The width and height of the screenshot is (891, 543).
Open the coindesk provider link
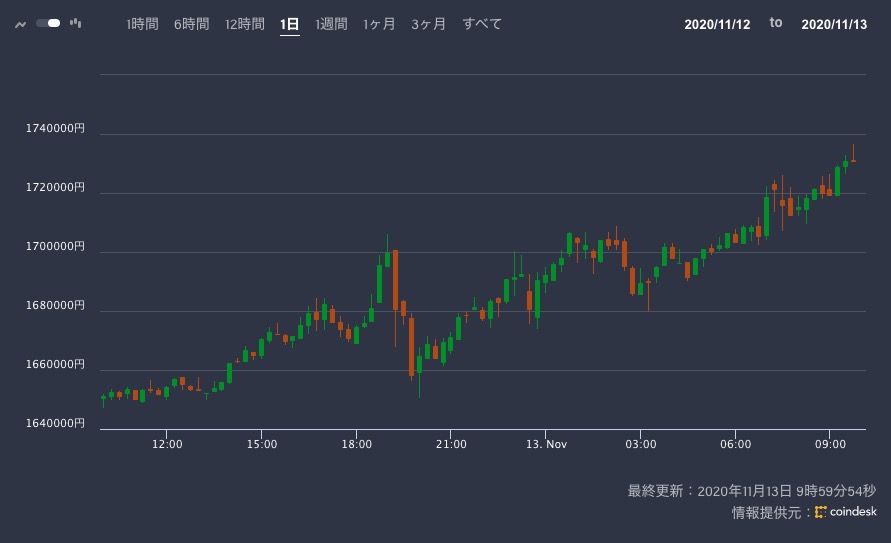tap(852, 512)
